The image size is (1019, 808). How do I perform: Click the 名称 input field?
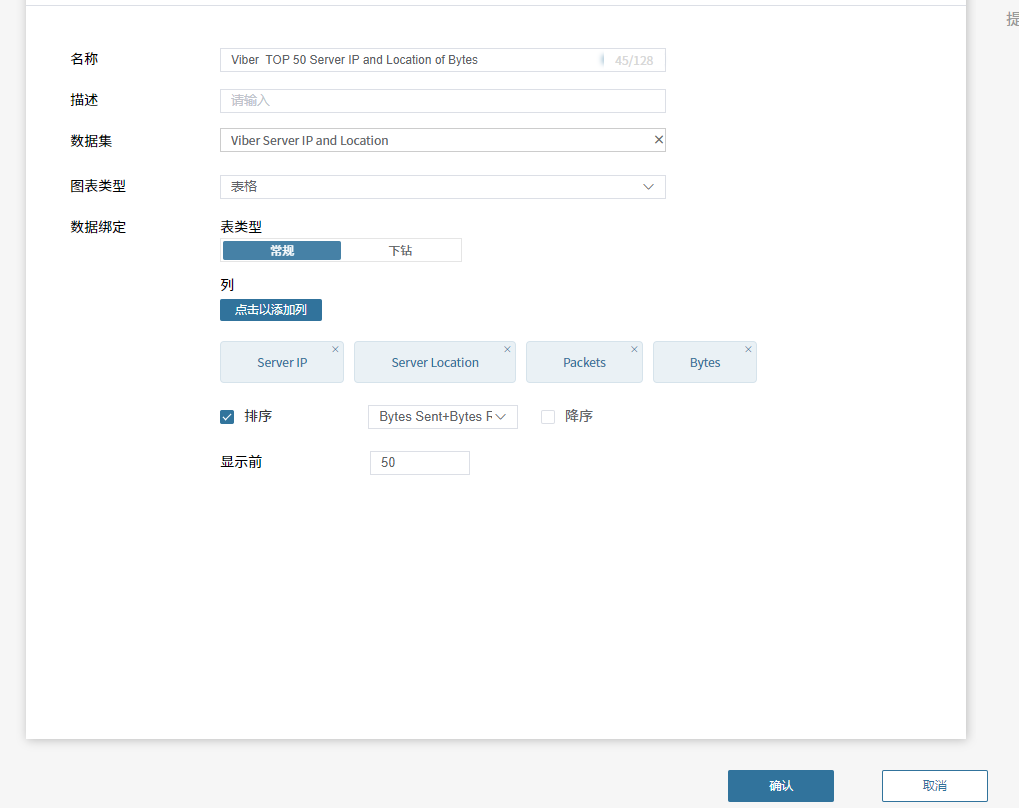pos(410,60)
